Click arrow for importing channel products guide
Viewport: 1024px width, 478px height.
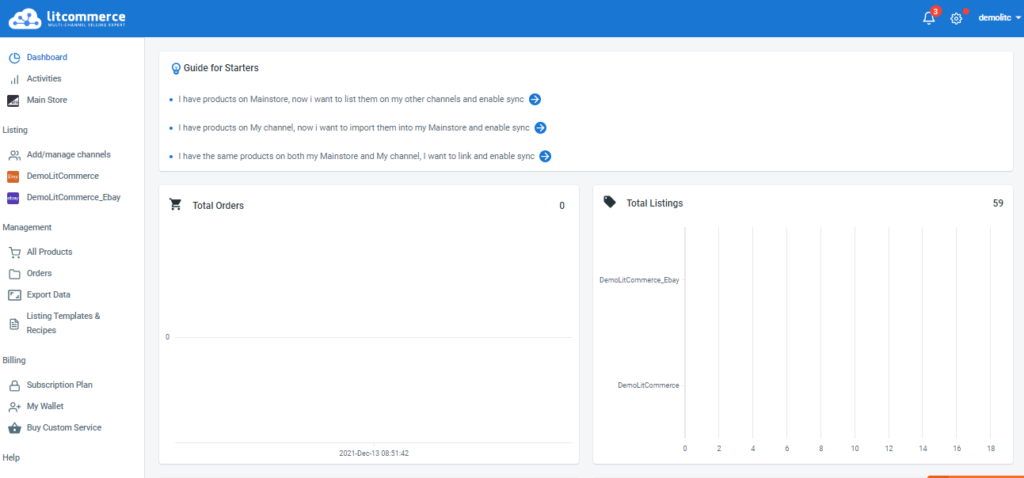coord(540,128)
